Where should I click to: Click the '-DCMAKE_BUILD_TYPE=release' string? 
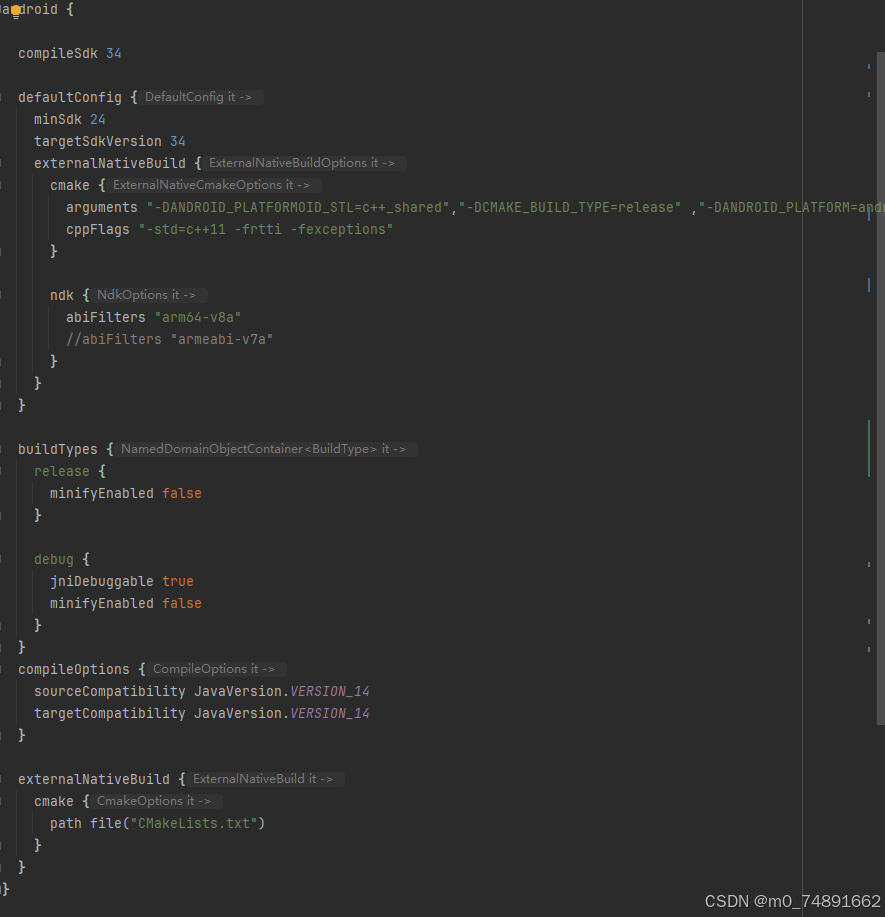click(570, 208)
